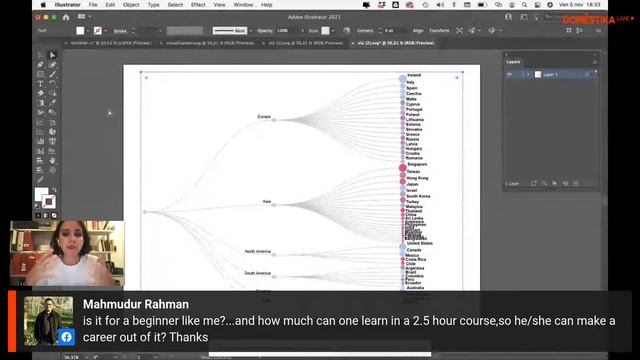
Task: Open the Type menu
Action: coord(153,5)
